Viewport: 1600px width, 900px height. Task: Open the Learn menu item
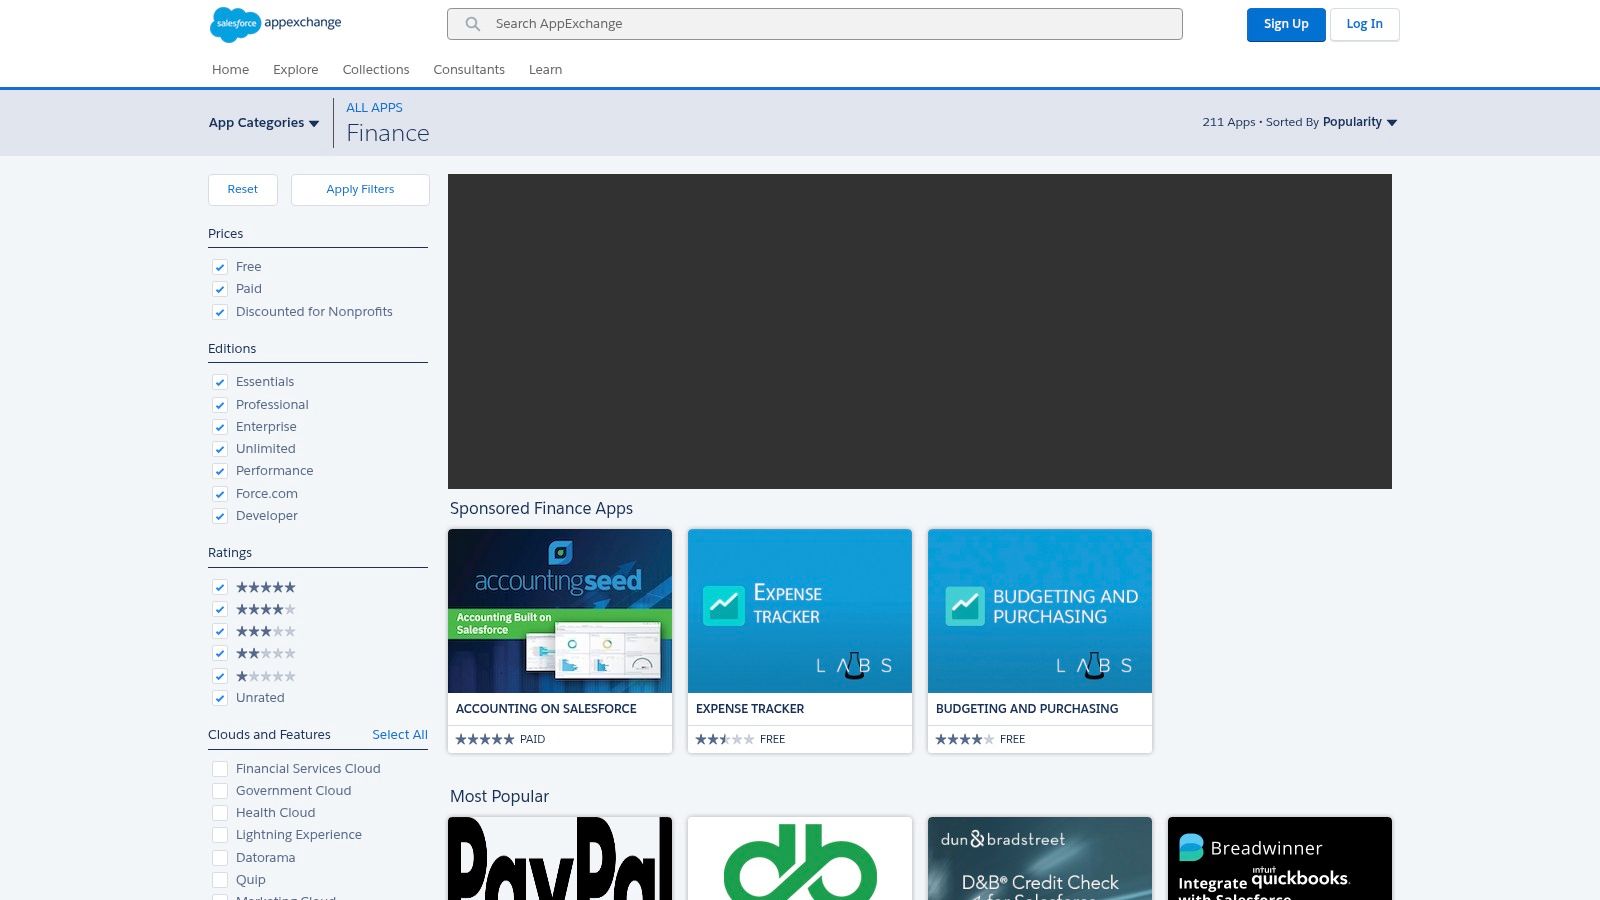pos(545,70)
